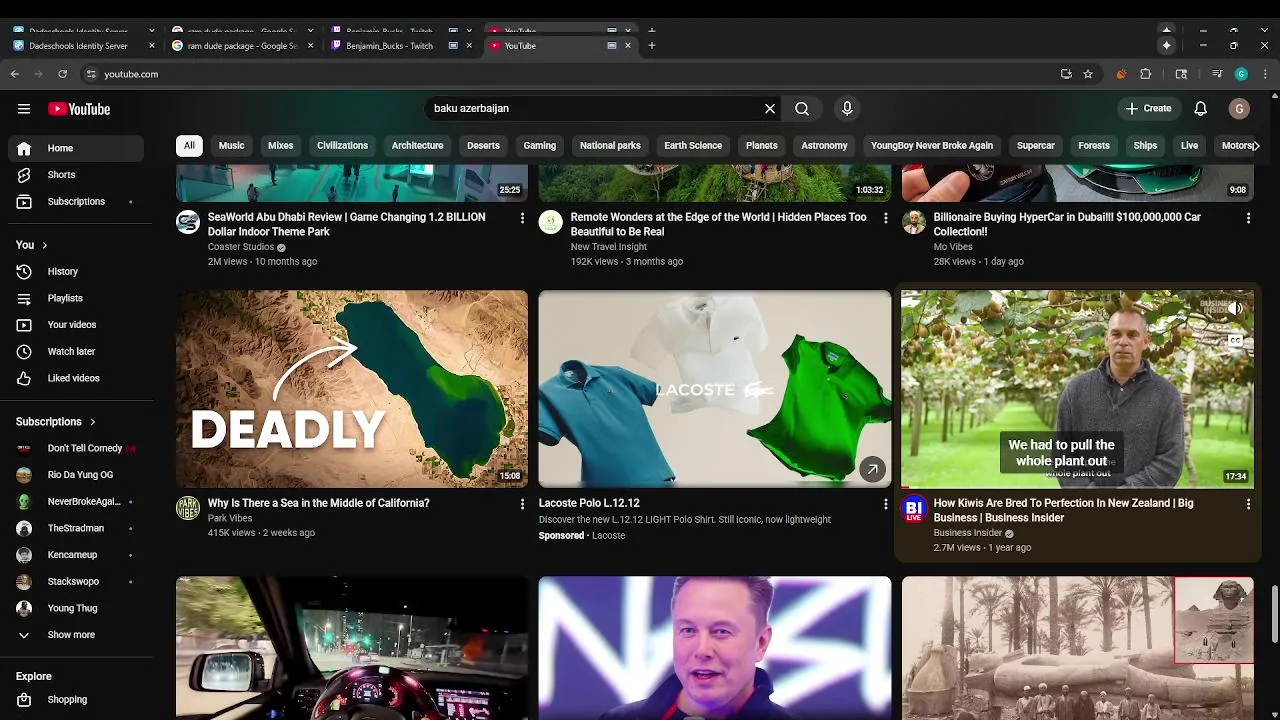Click the YouTube search input field
1280x720 pixels.
[x=595, y=108]
